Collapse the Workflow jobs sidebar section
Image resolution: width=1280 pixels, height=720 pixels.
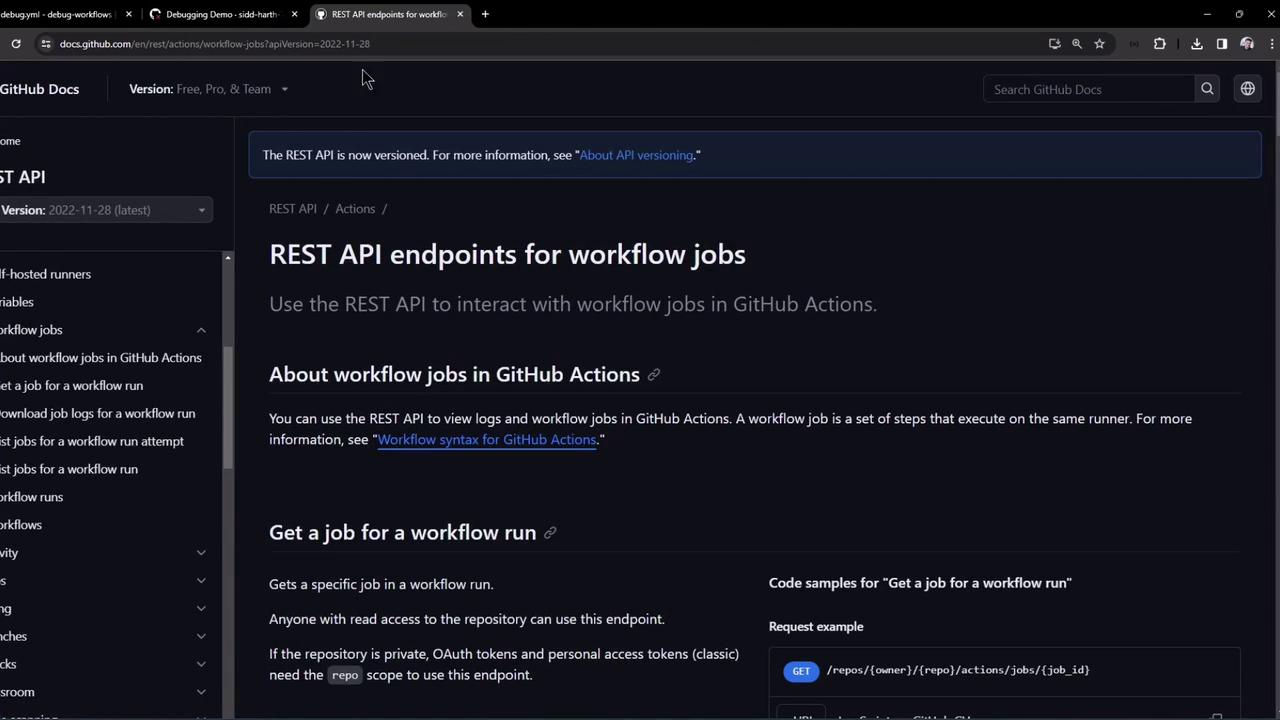click(x=201, y=330)
